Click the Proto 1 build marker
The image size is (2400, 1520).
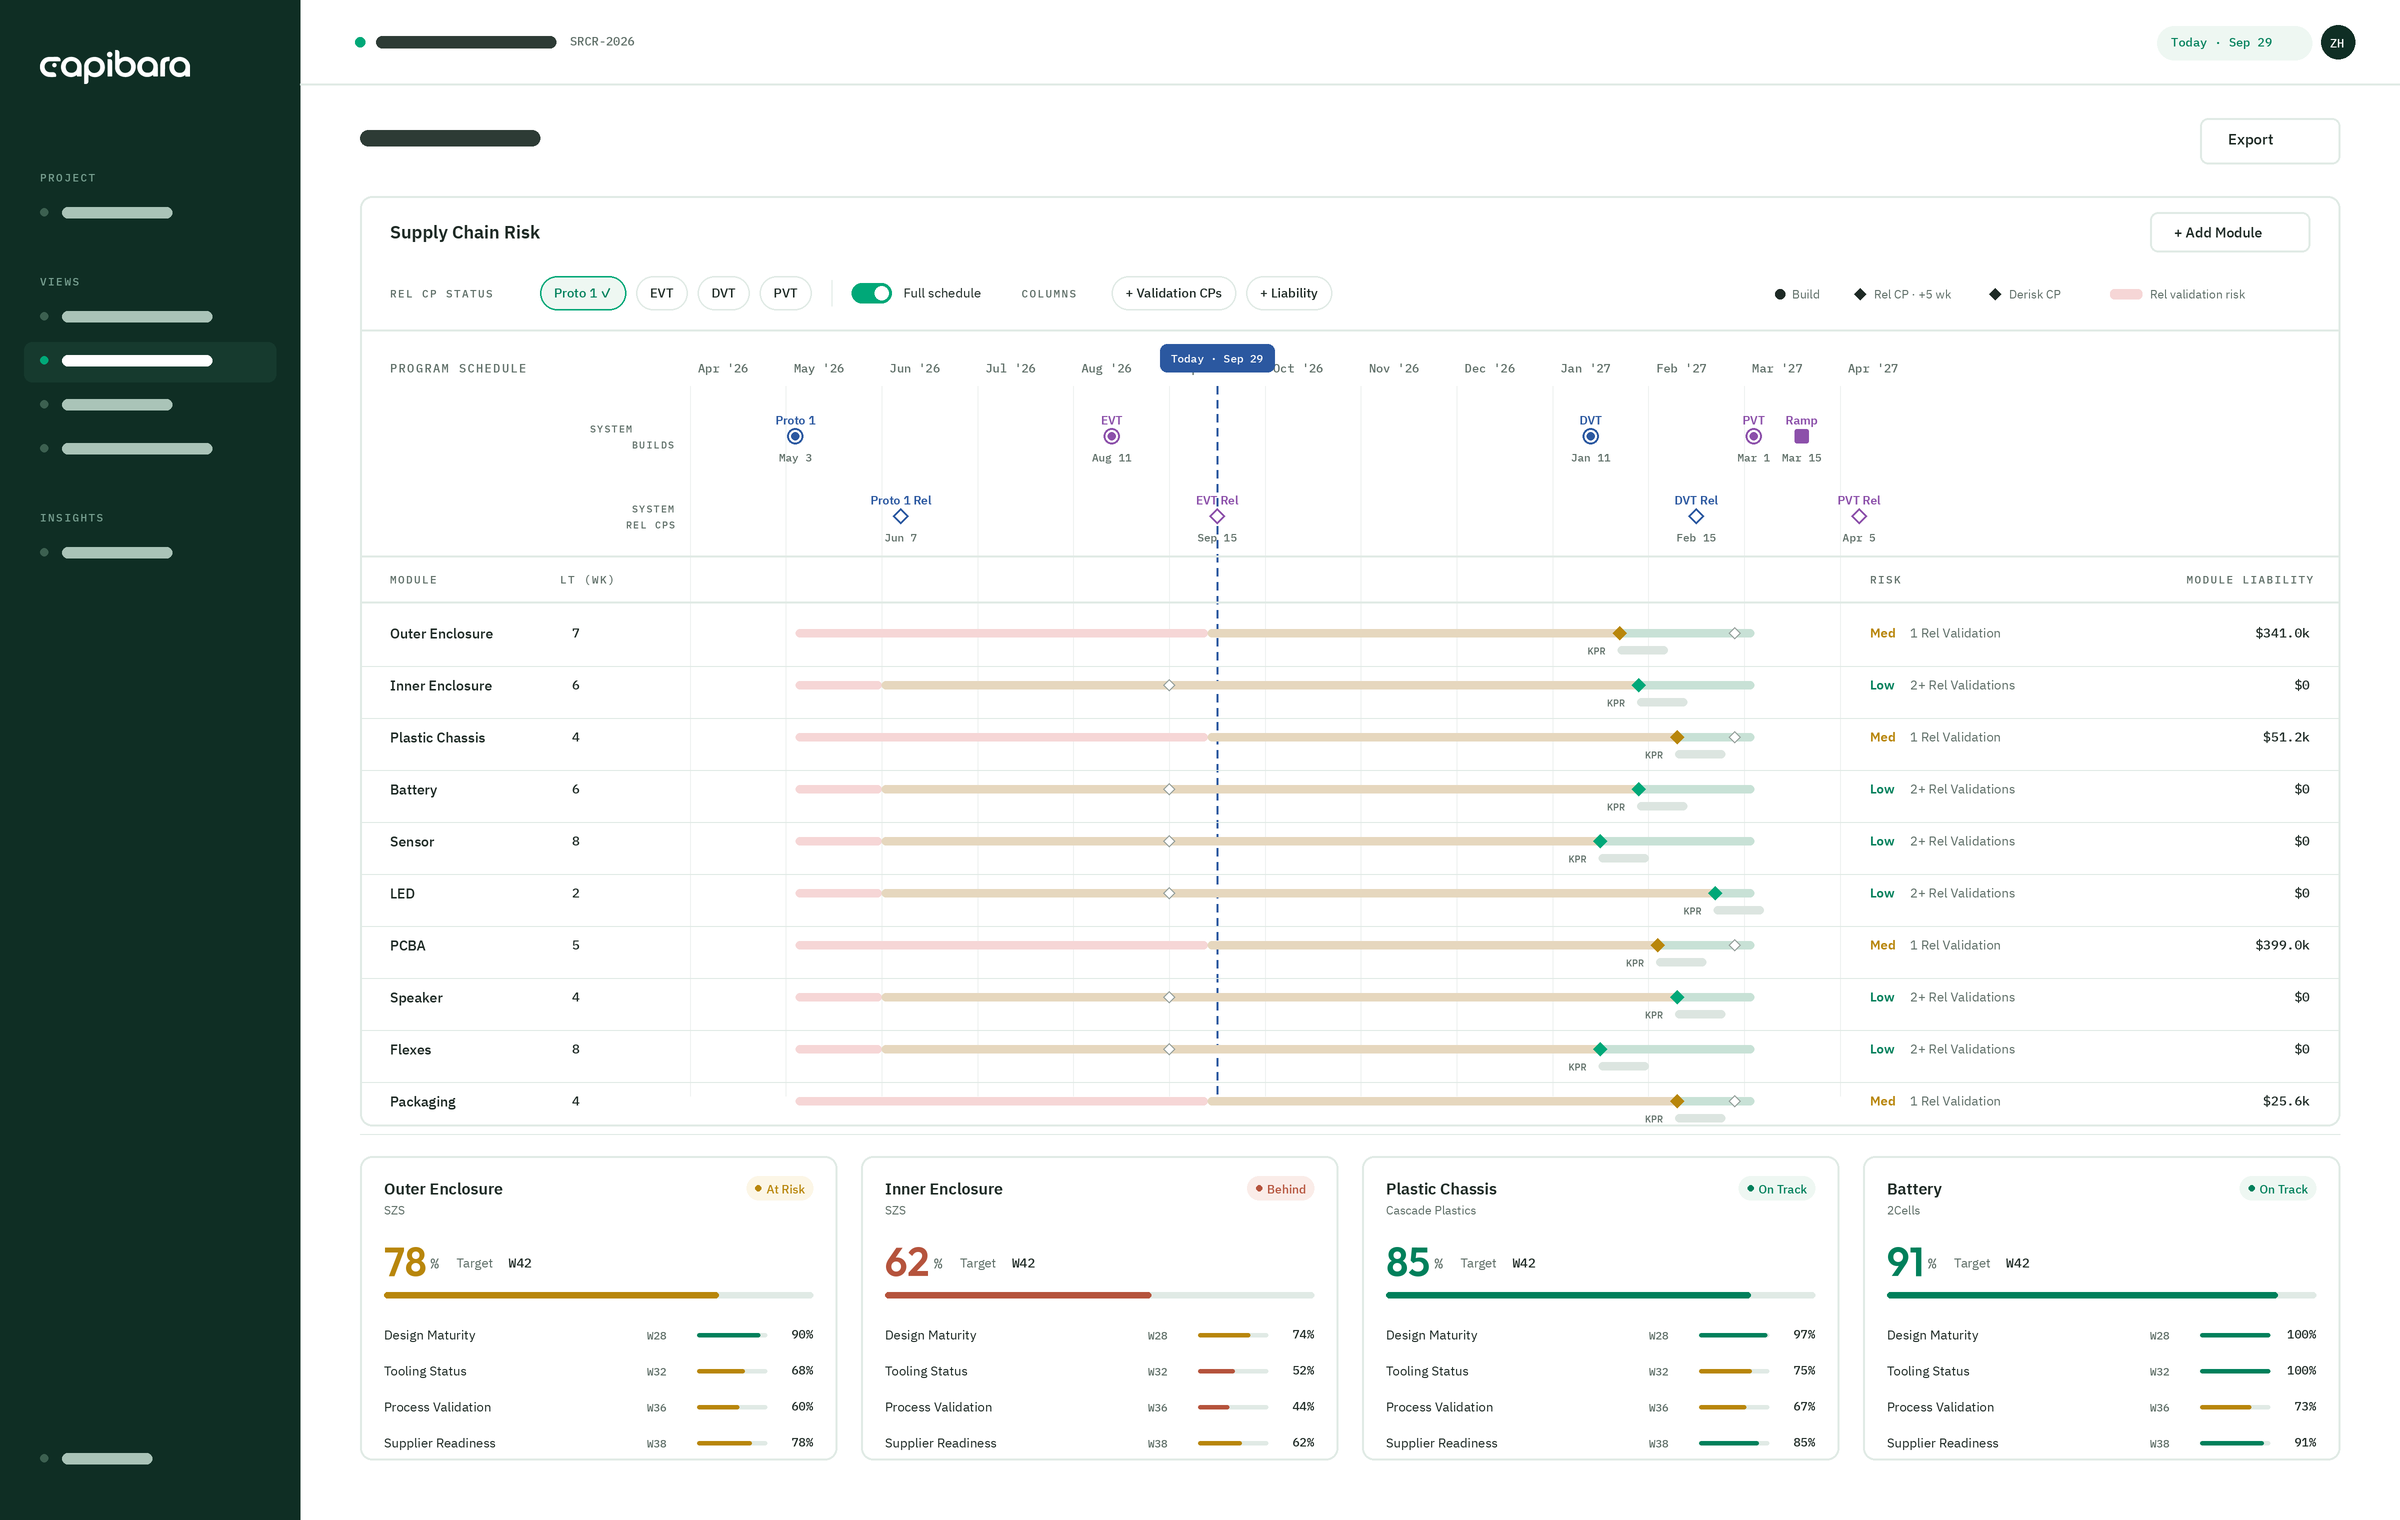pyautogui.click(x=795, y=437)
